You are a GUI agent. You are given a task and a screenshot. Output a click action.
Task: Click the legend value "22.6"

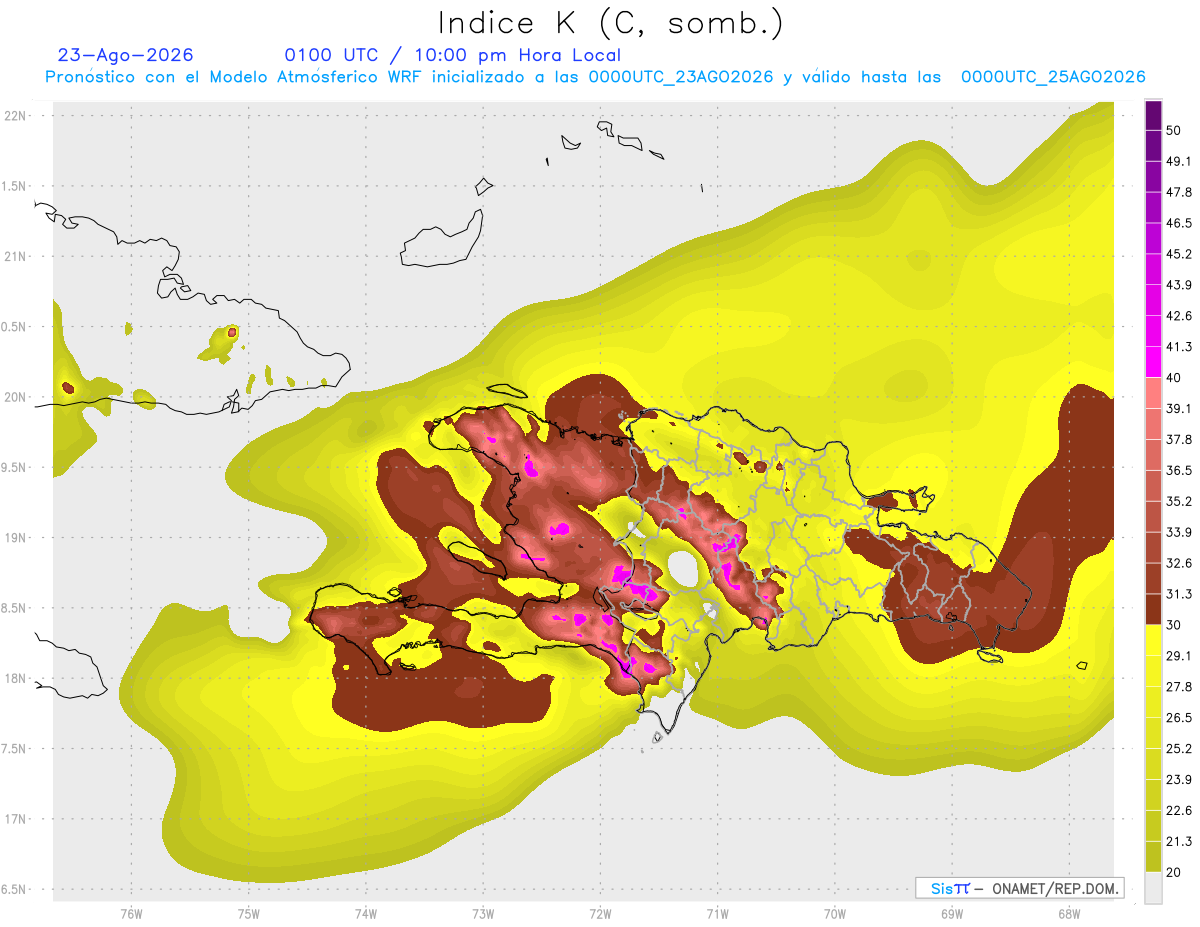[1178, 811]
